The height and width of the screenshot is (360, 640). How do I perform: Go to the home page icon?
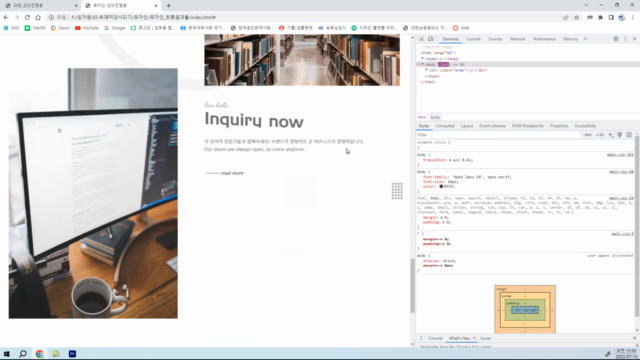click(x=38, y=18)
